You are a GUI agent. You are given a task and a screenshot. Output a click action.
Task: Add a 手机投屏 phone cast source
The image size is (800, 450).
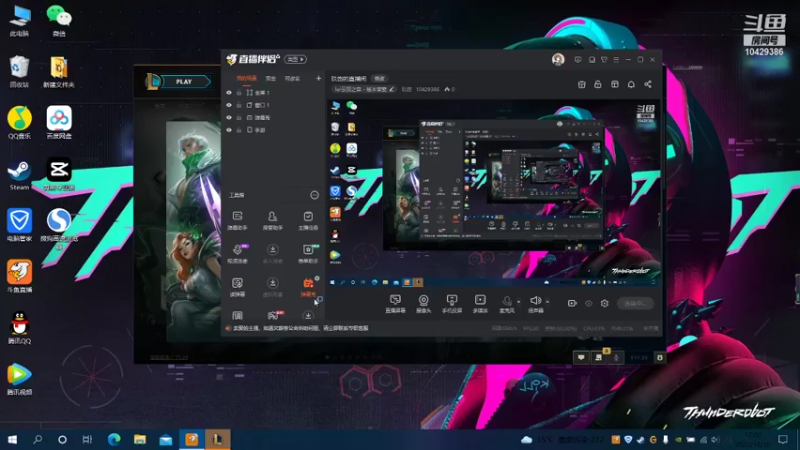tap(452, 304)
